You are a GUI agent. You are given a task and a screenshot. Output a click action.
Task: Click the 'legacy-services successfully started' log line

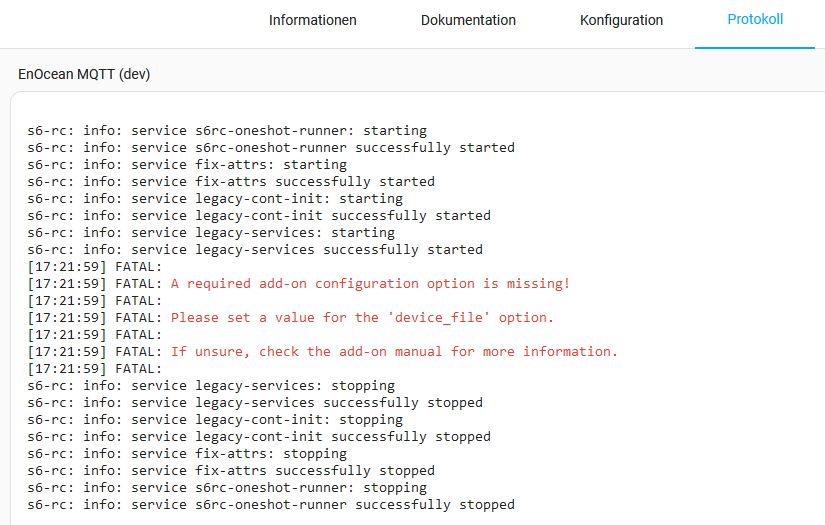click(255, 250)
